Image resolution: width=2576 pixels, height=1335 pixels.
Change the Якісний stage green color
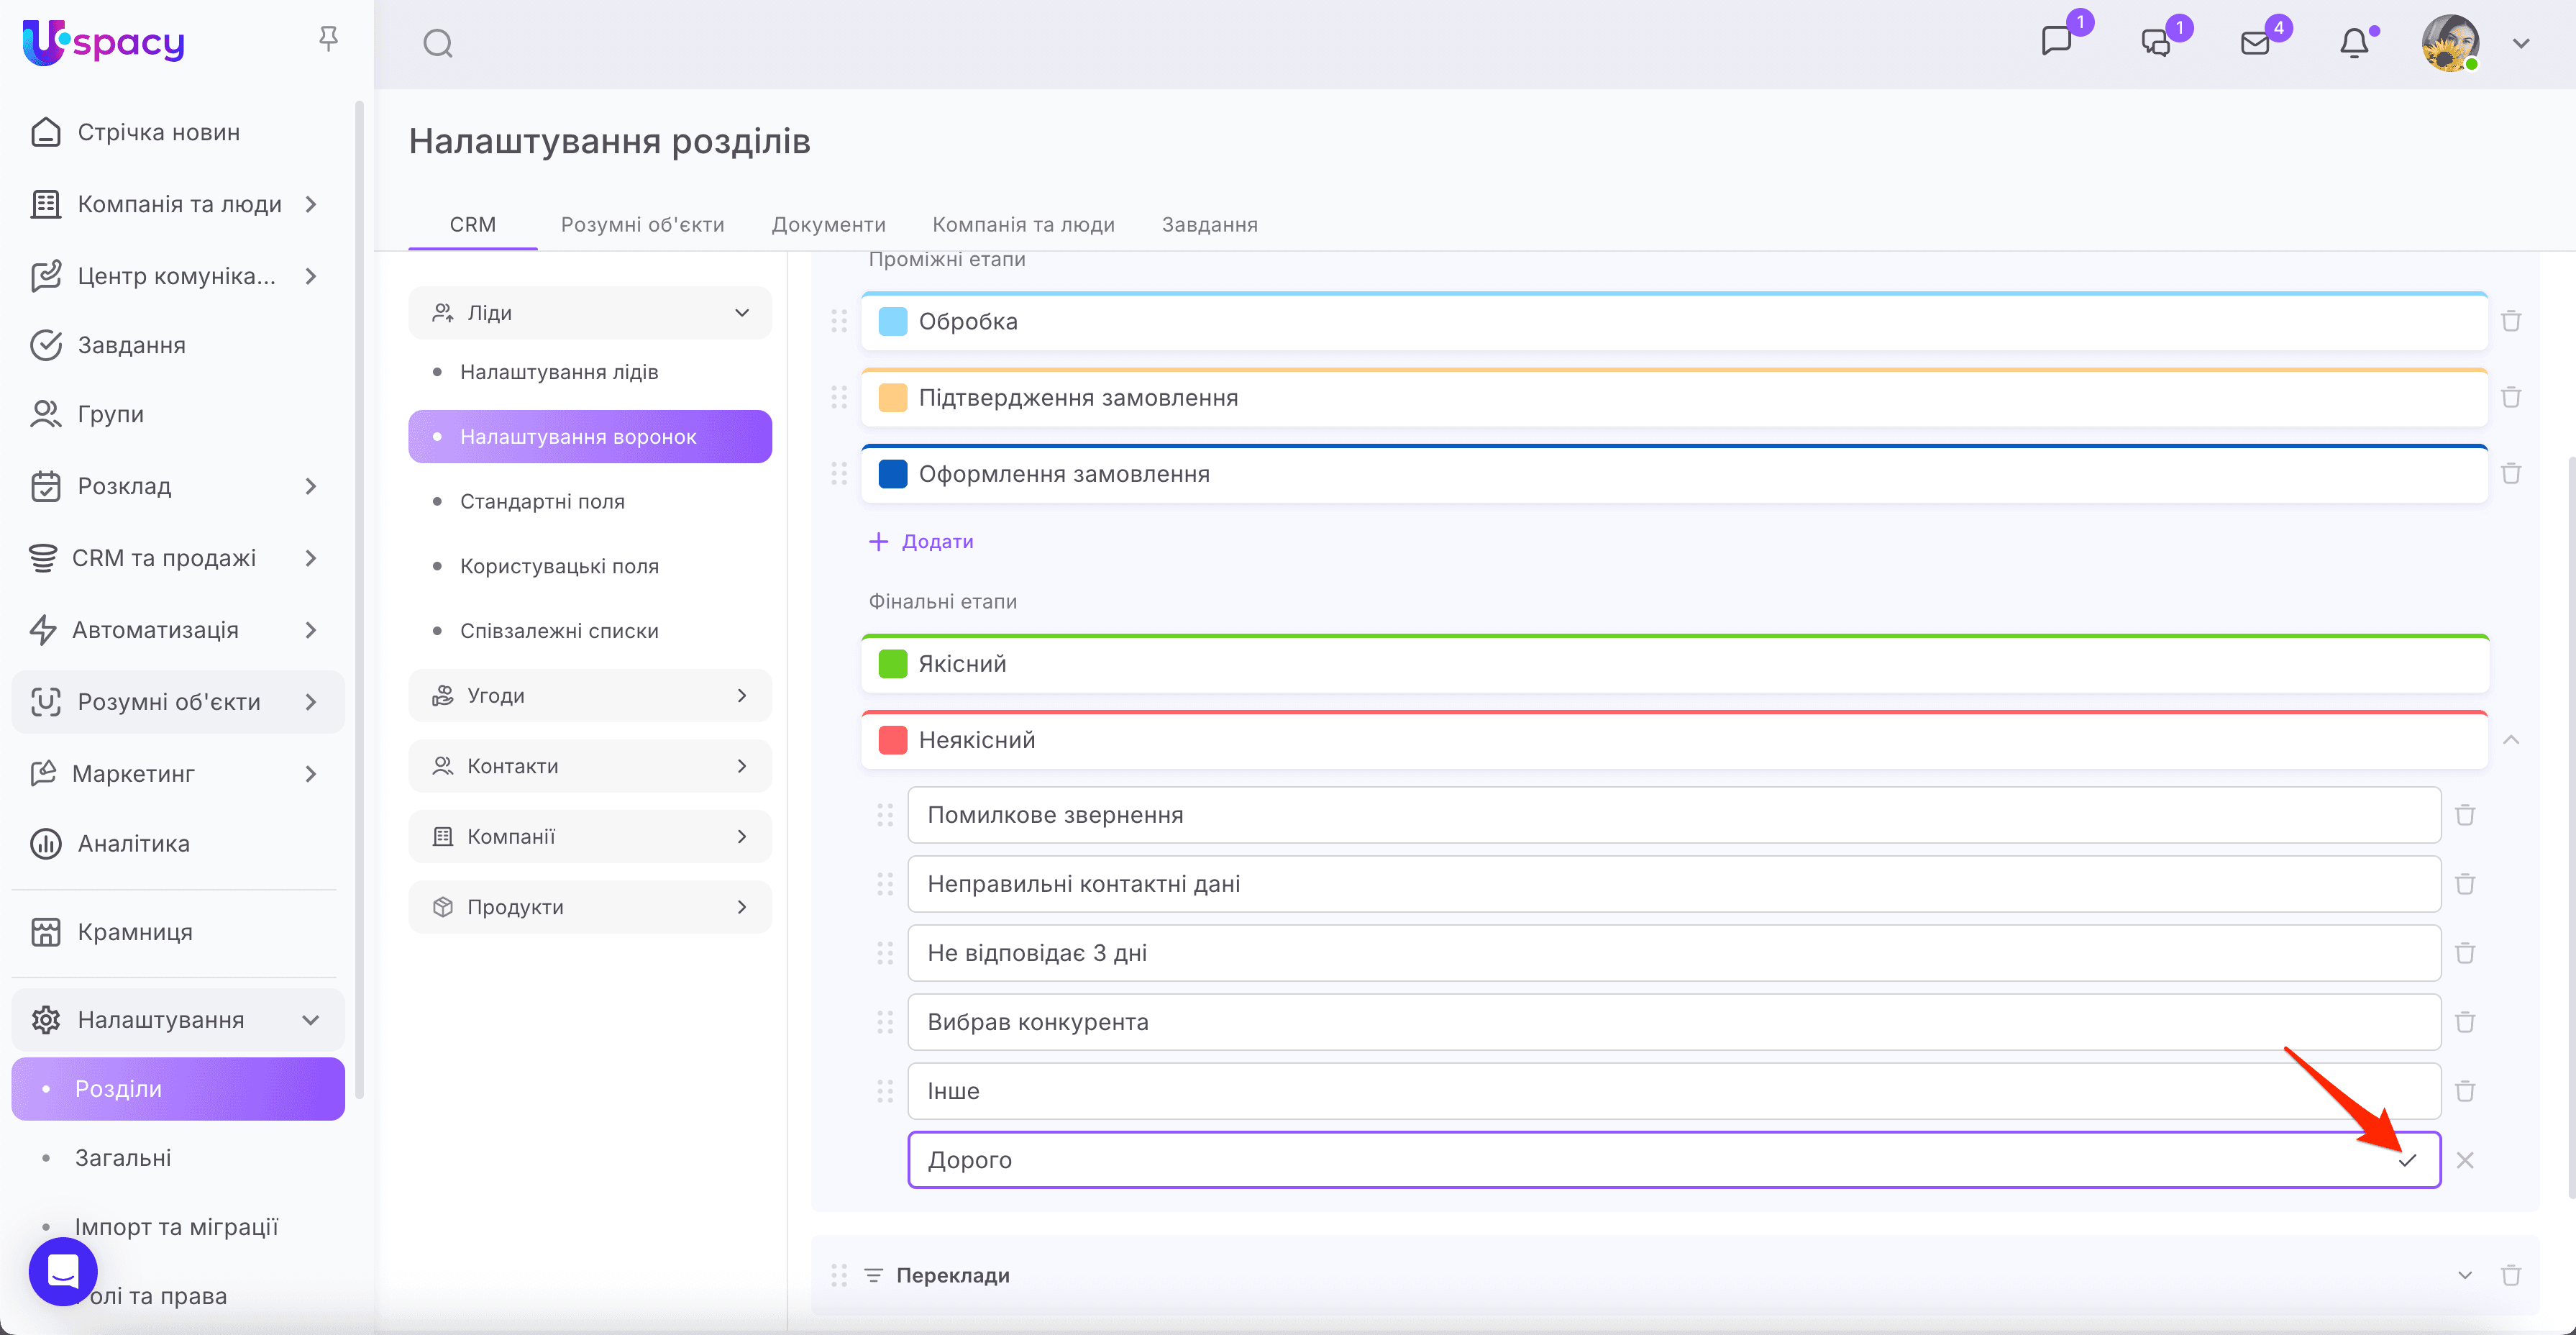(x=892, y=664)
